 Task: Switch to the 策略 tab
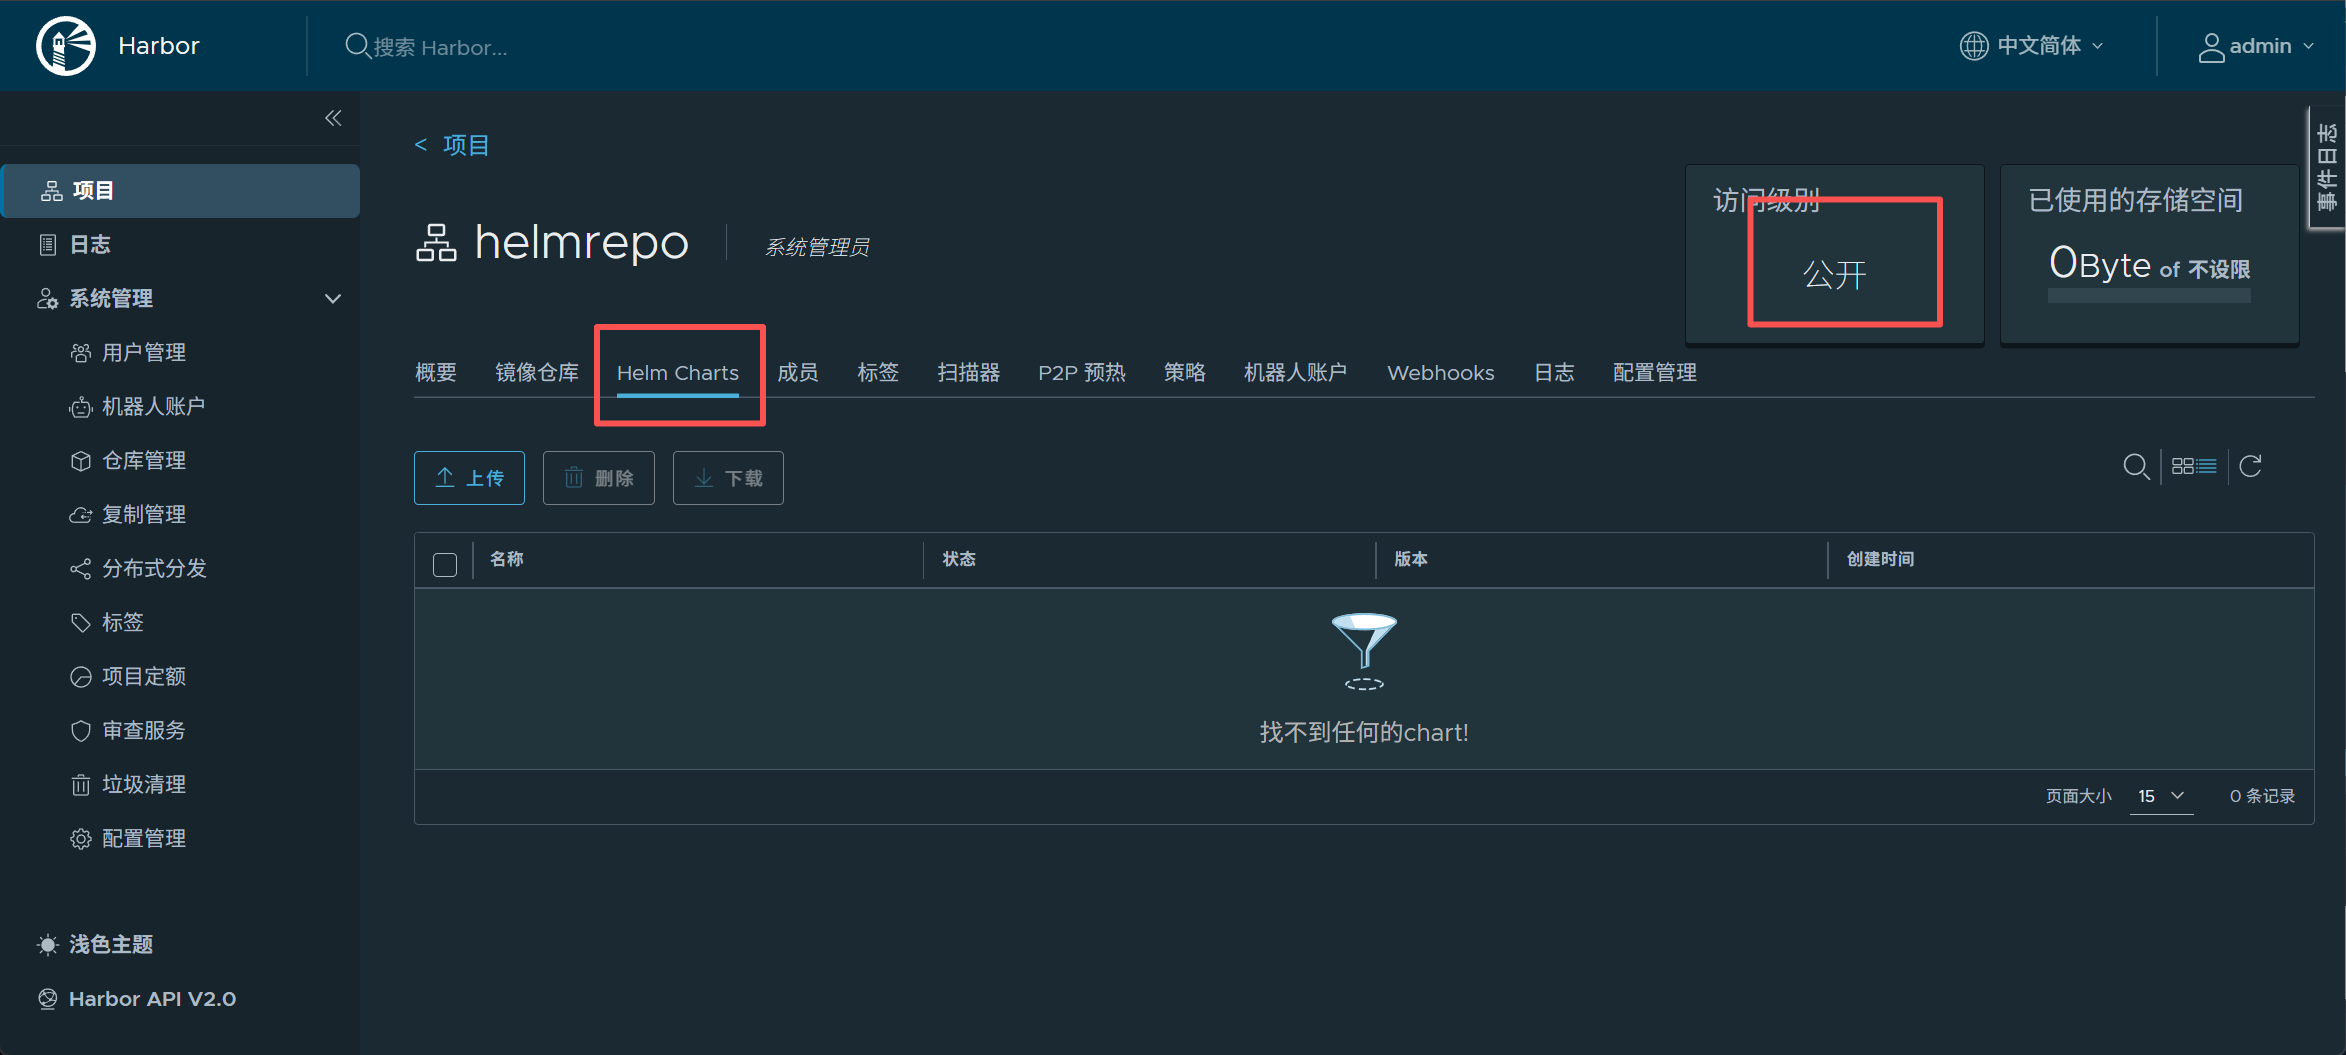(1185, 373)
